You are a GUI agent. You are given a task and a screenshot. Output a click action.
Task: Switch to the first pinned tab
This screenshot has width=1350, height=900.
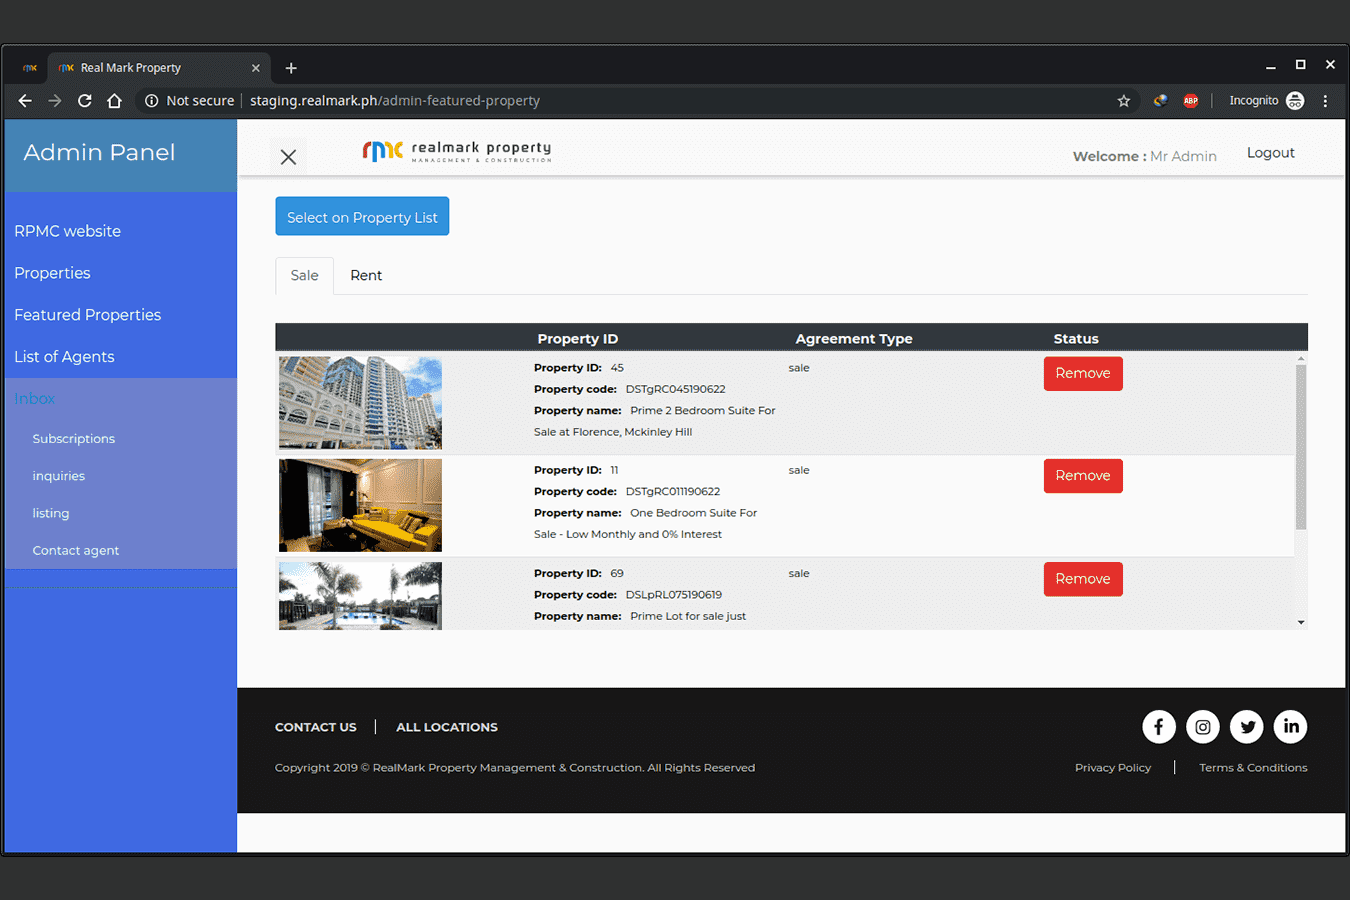[x=30, y=68]
